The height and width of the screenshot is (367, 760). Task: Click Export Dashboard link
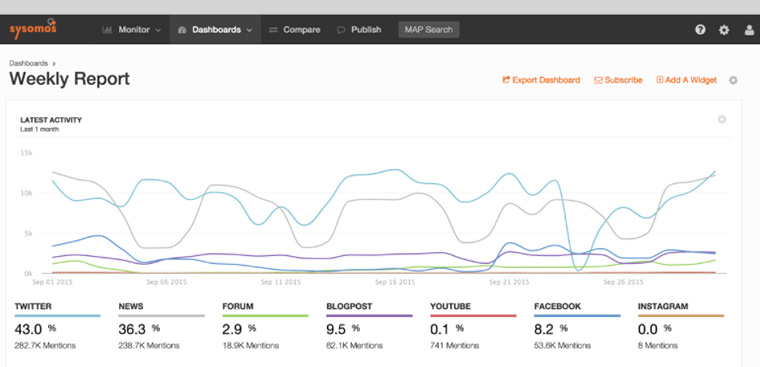541,80
